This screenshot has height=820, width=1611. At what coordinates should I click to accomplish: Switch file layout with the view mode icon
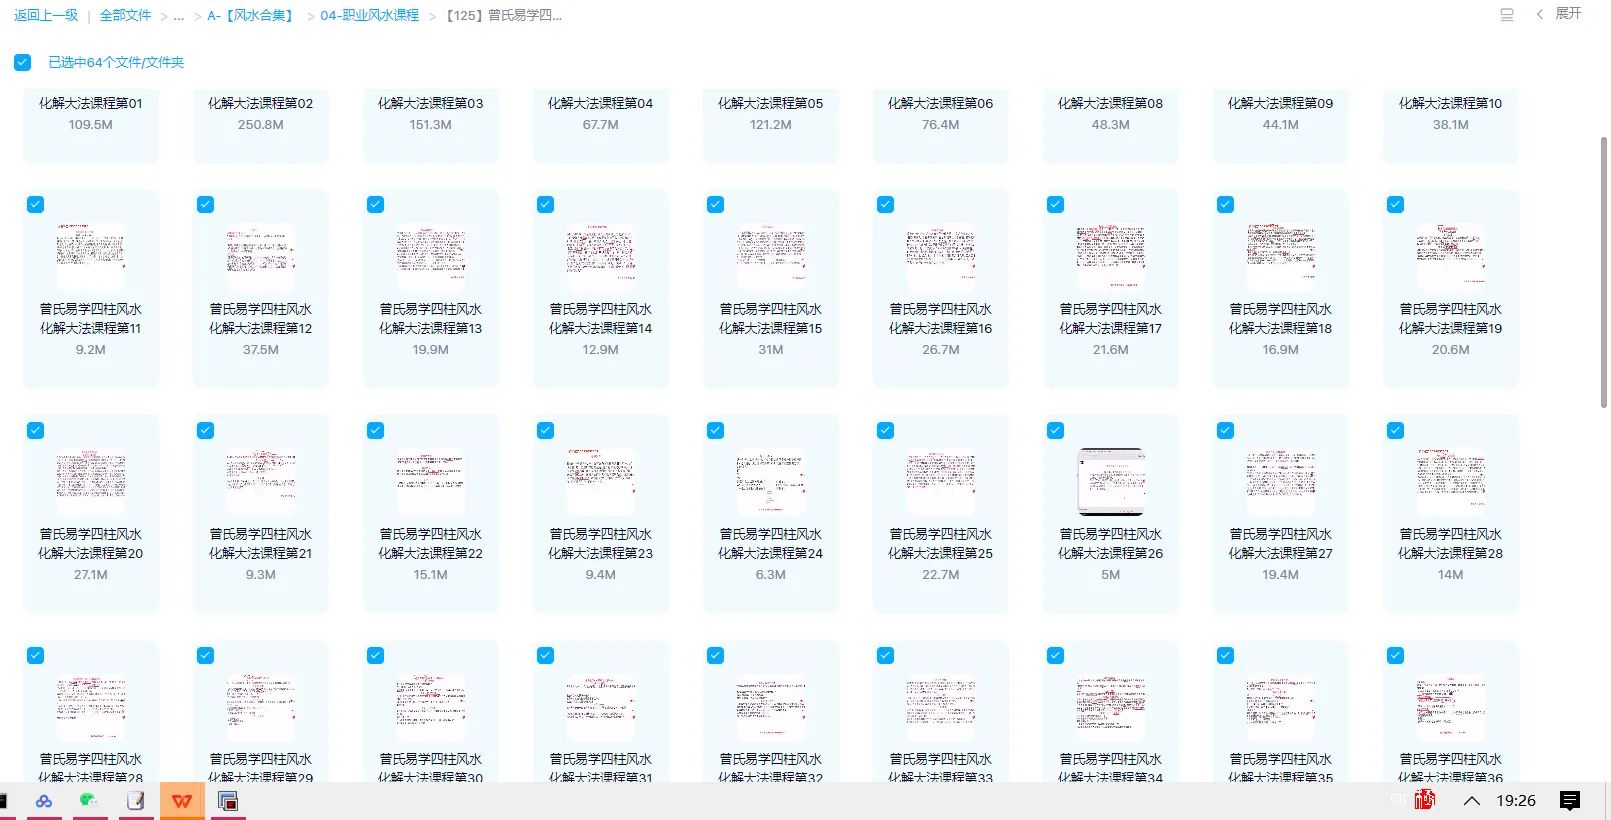1507,14
